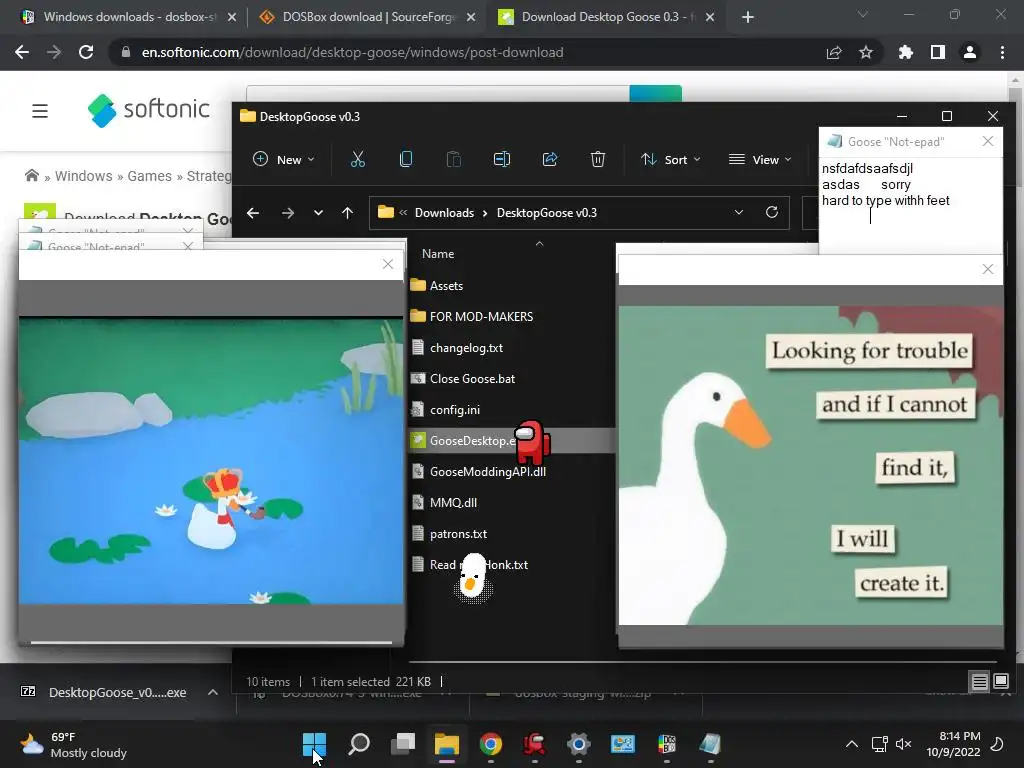Open a new Chrome tab

pyautogui.click(x=748, y=17)
